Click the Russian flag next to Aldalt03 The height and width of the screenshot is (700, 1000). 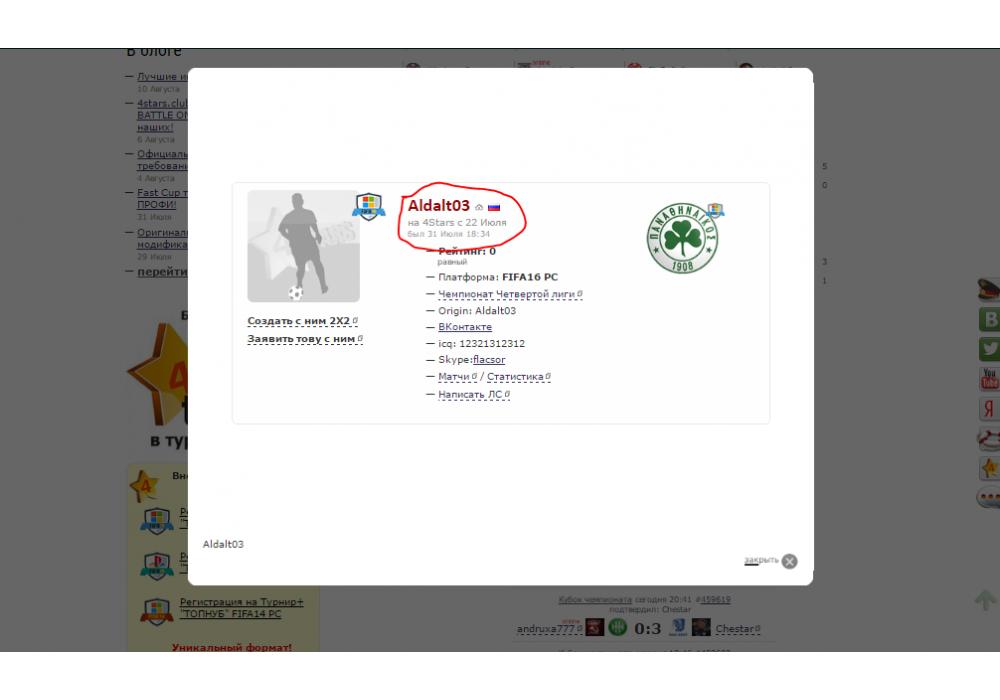(x=494, y=207)
